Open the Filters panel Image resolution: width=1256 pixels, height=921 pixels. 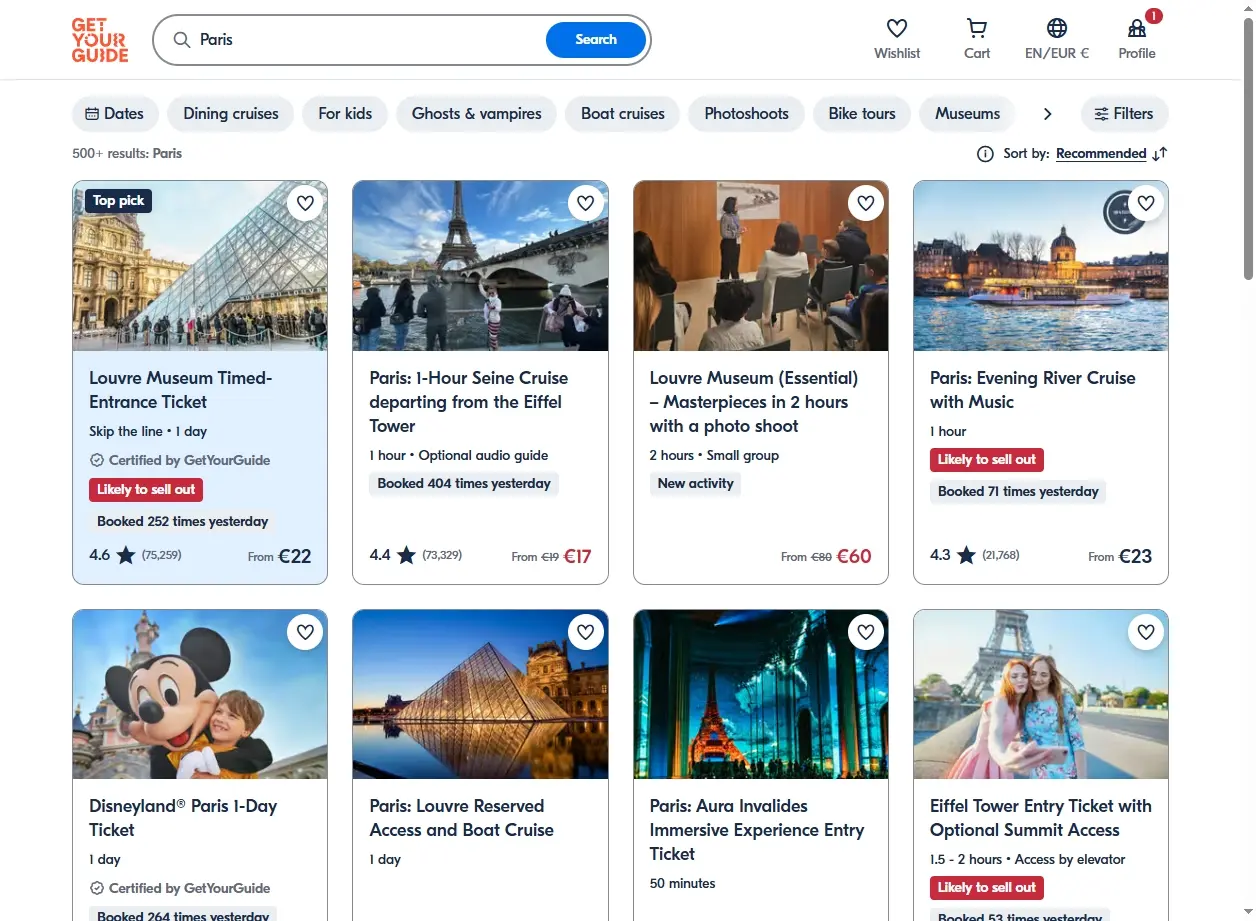point(1124,114)
